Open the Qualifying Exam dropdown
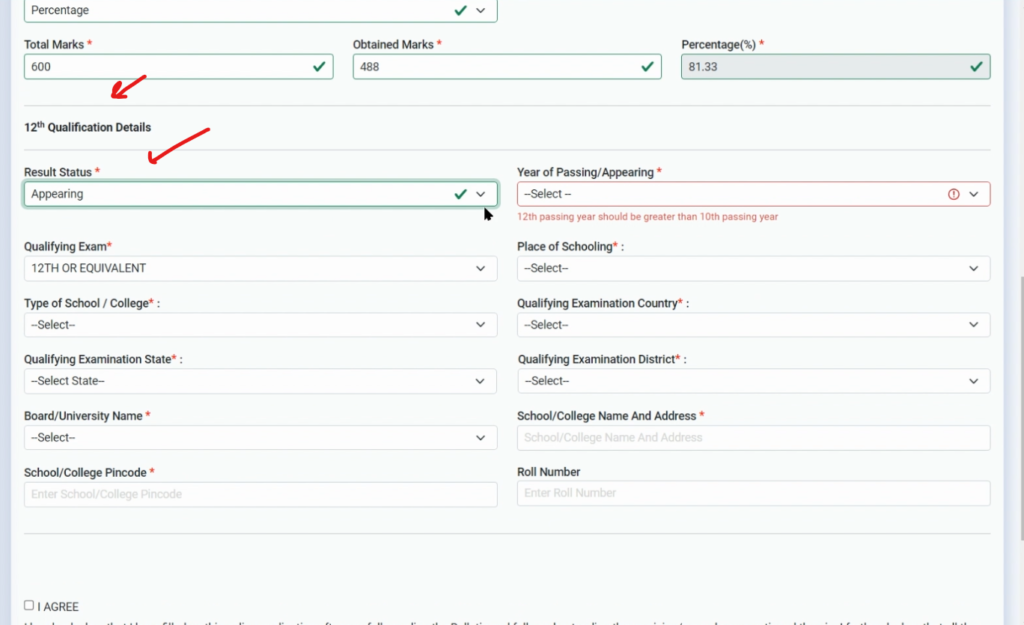The width and height of the screenshot is (1024, 625). 260,268
